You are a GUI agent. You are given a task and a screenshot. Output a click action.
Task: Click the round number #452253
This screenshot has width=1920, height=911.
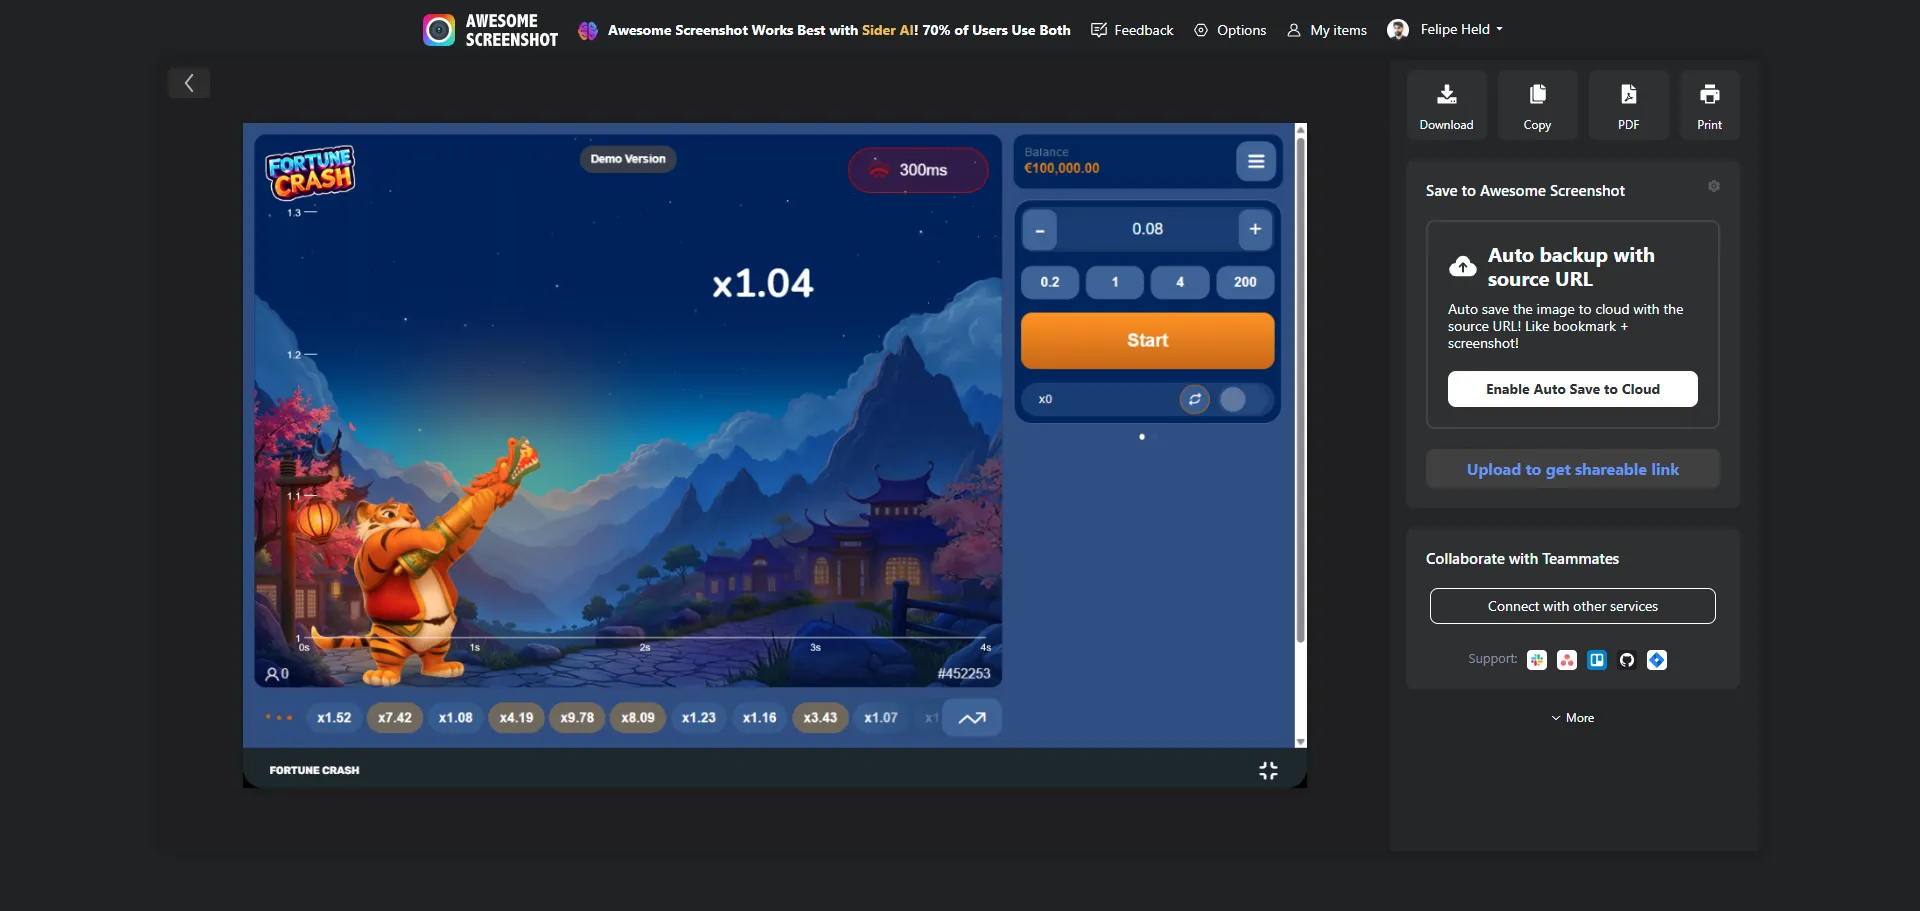pos(964,674)
